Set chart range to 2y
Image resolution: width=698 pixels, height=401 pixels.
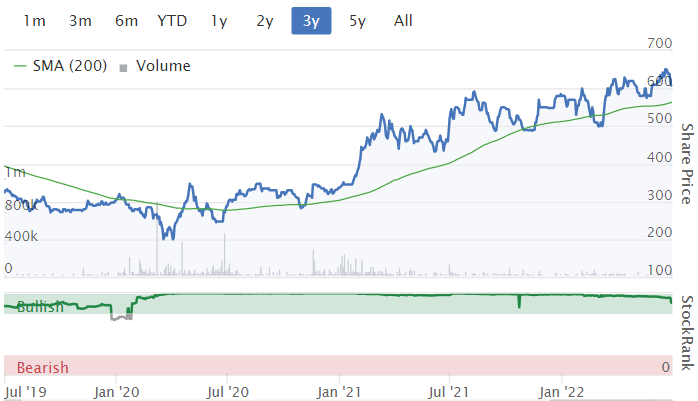(x=265, y=20)
